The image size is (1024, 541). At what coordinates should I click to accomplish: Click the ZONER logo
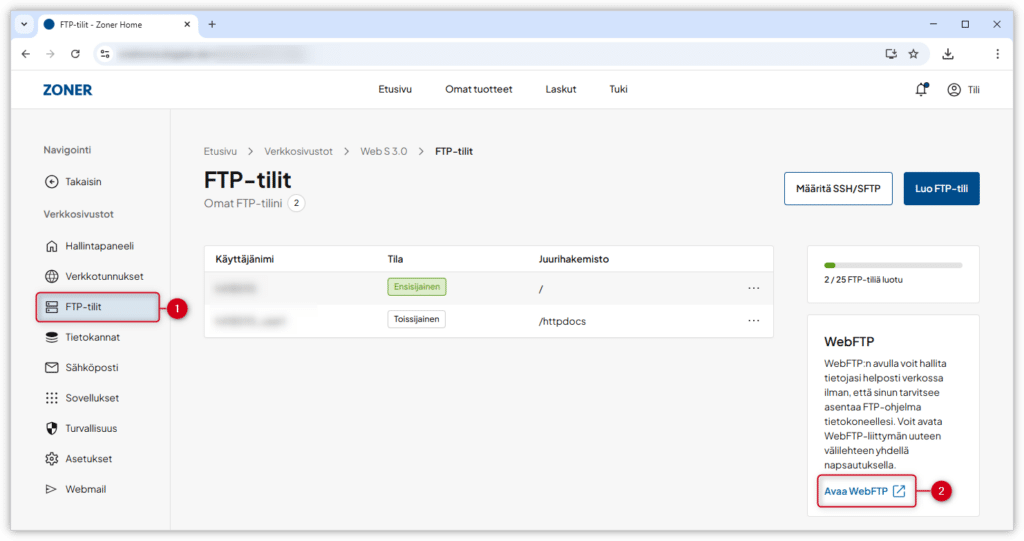67,90
